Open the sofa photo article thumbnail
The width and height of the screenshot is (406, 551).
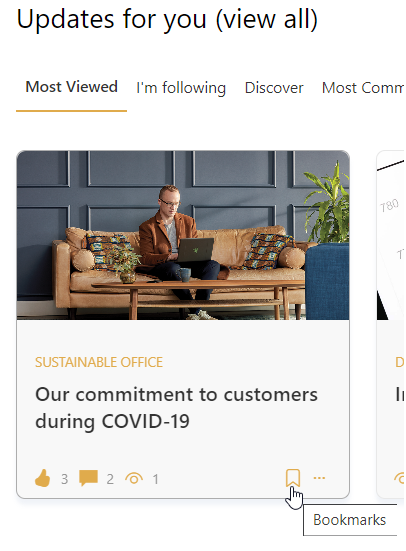pyautogui.click(x=183, y=235)
